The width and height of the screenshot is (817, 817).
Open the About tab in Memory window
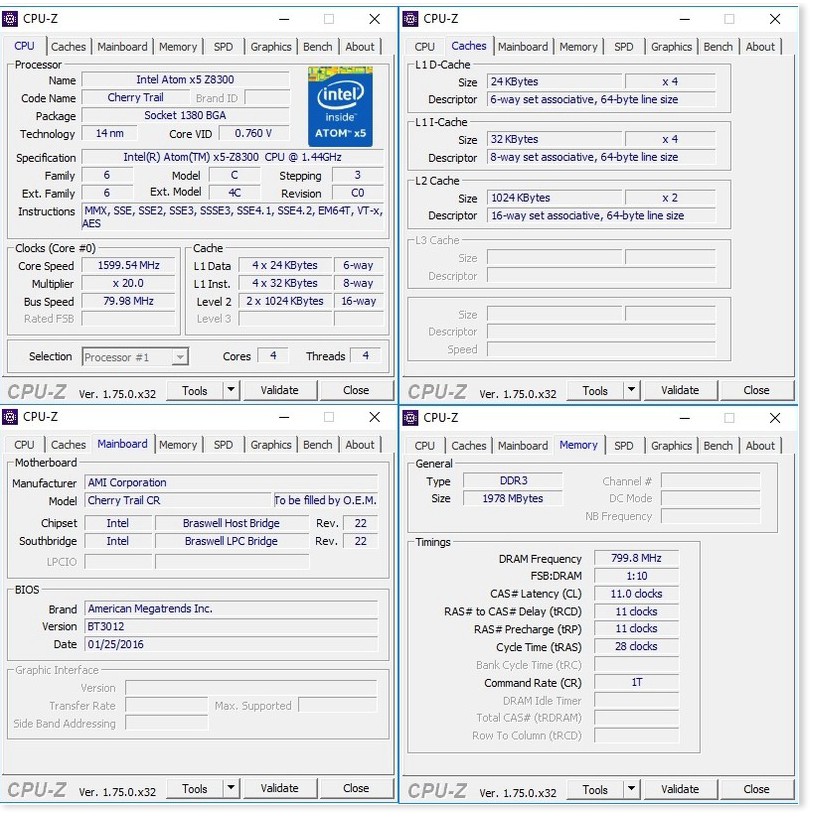coord(760,445)
